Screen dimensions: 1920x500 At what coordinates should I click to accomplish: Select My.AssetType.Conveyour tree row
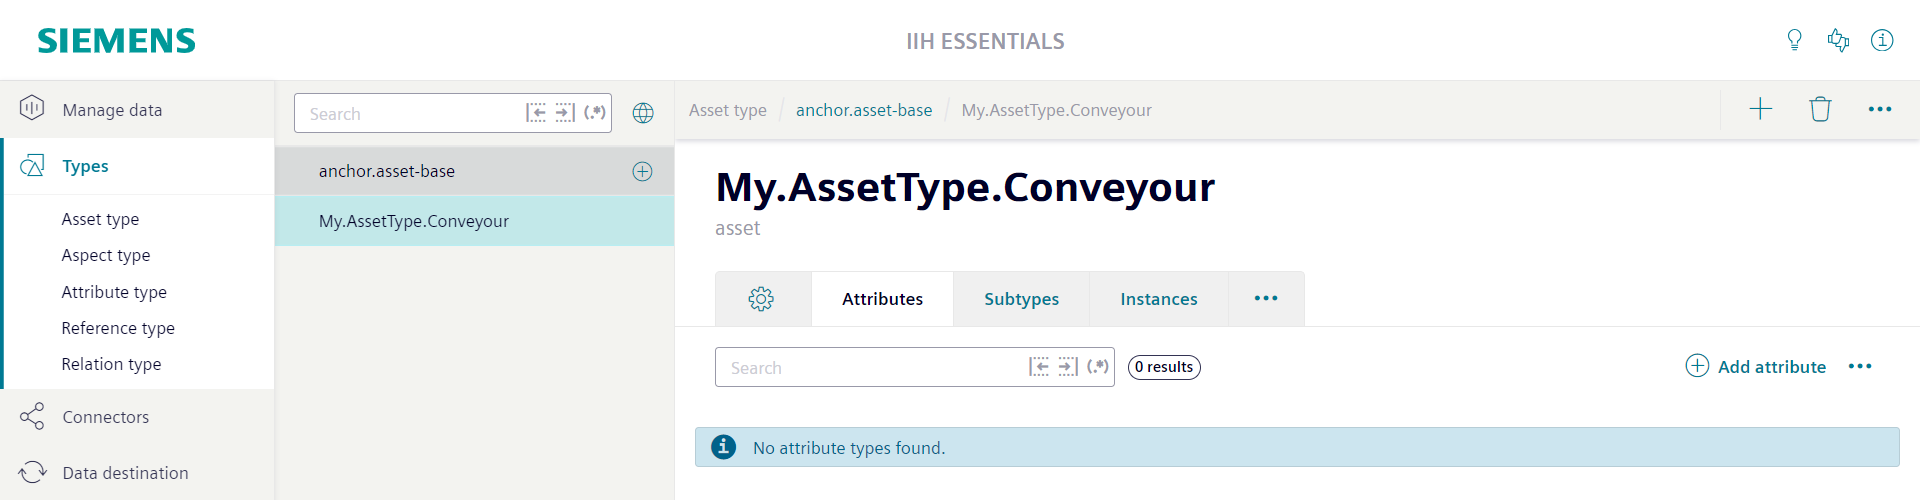click(474, 221)
